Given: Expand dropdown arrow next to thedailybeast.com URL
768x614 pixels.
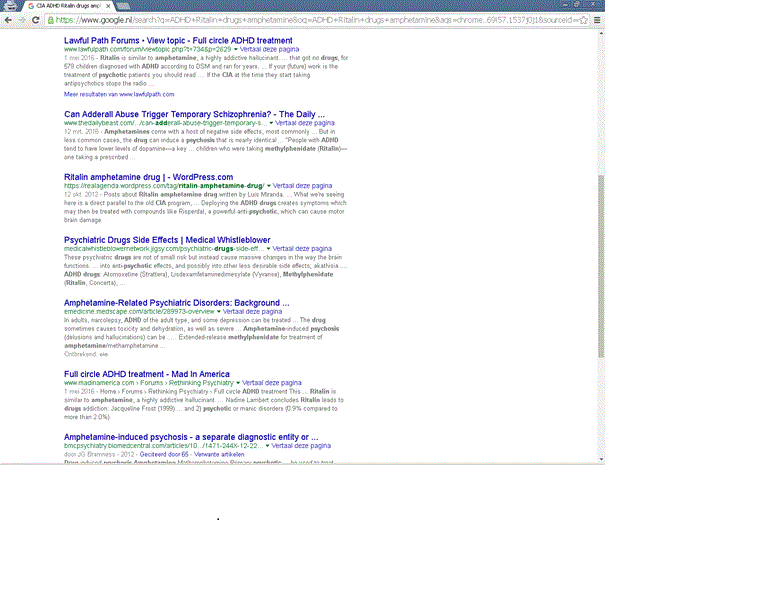Looking at the screenshot, I should (x=271, y=123).
